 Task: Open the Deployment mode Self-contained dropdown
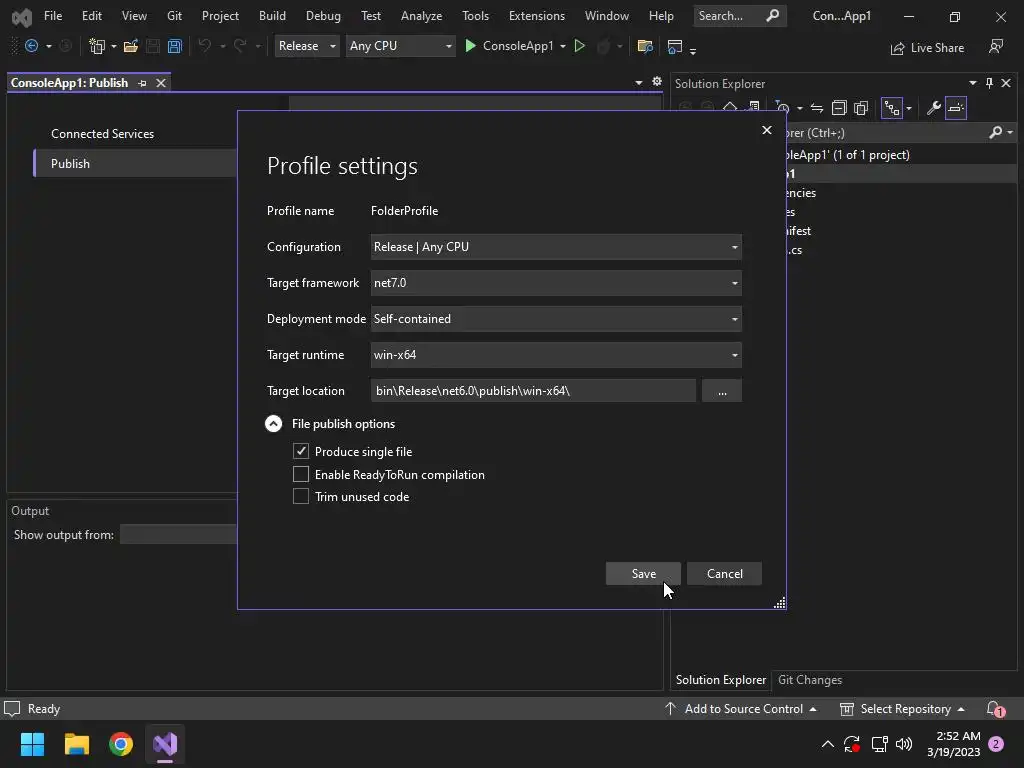point(556,319)
